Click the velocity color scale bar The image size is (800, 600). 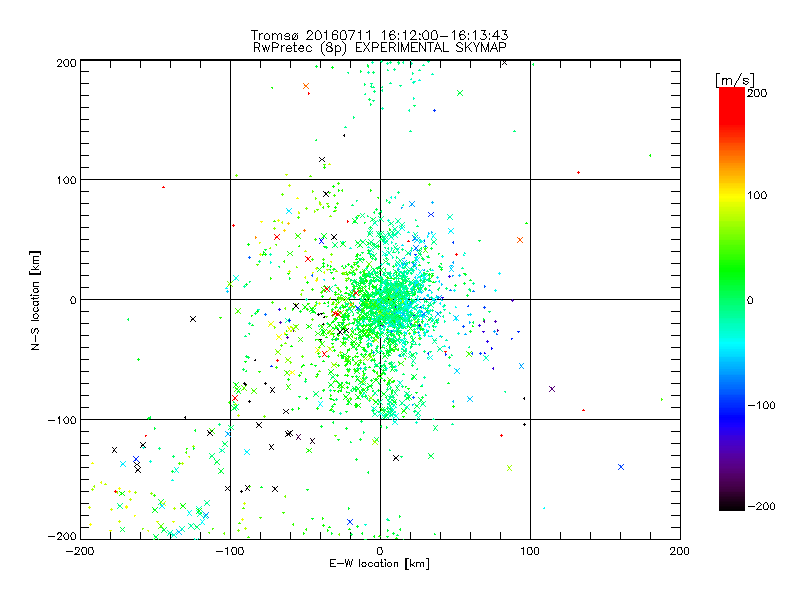(x=732, y=299)
